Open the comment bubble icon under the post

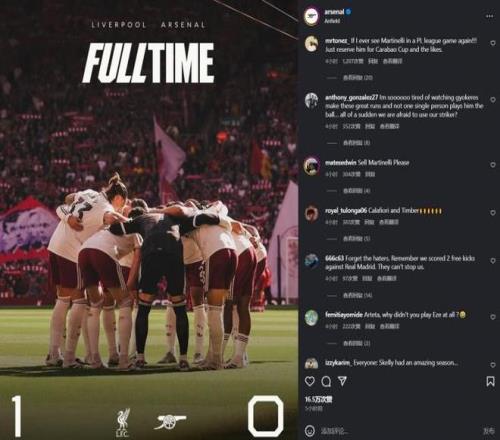326,381
